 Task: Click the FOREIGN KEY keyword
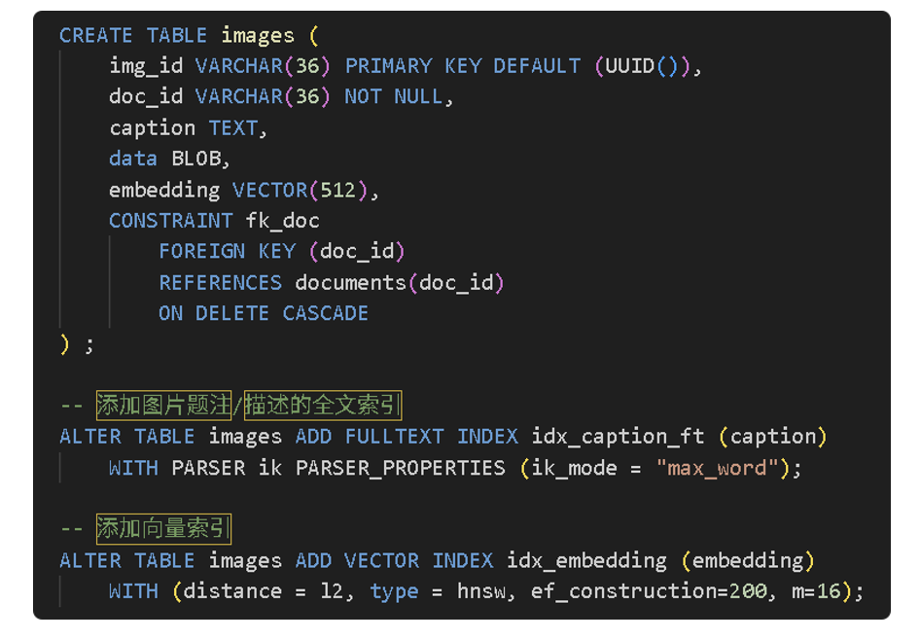(226, 251)
